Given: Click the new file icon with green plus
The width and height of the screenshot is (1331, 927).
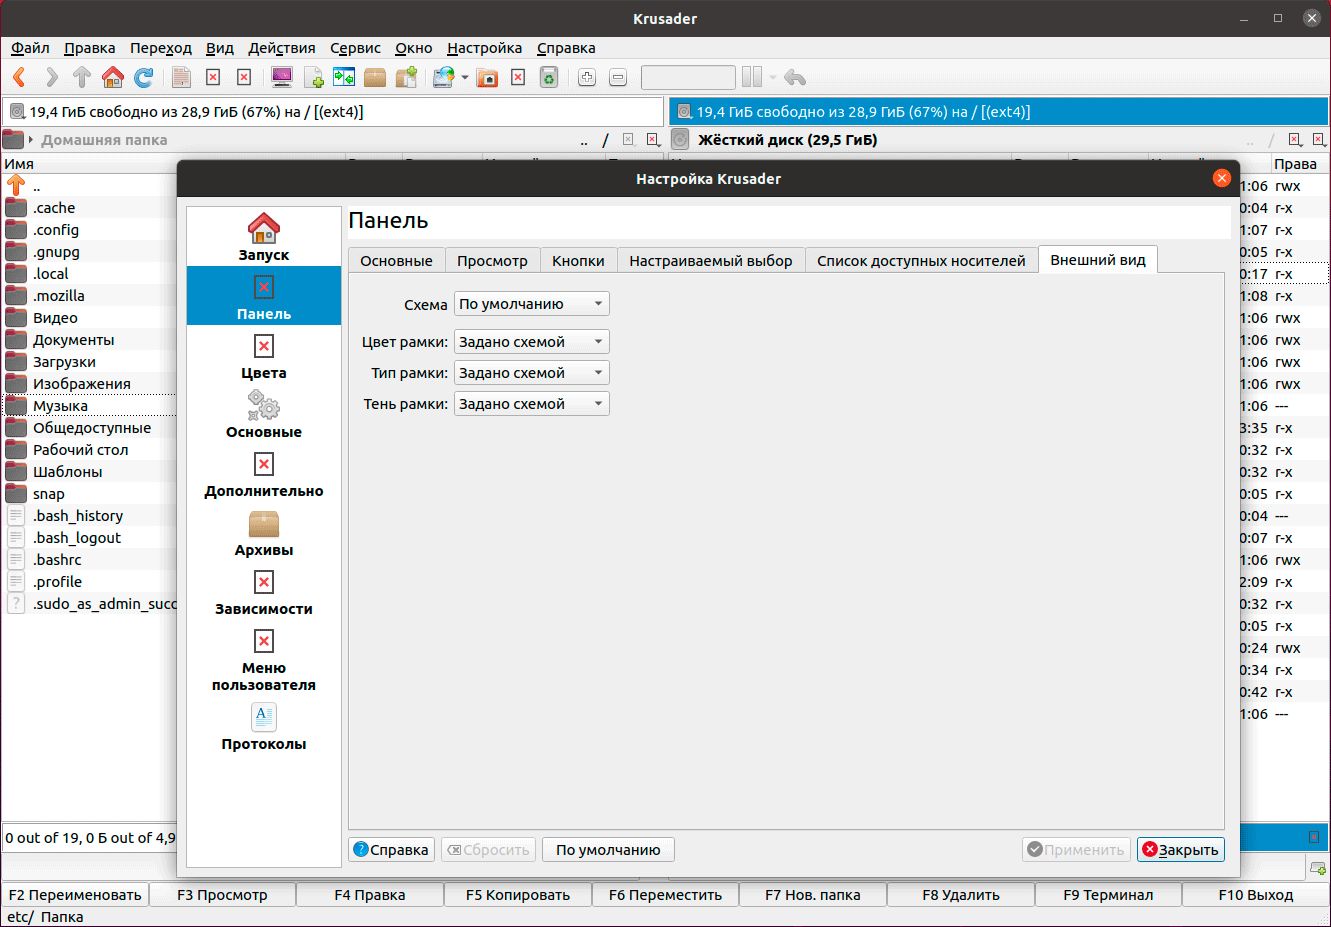Looking at the screenshot, I should [x=313, y=77].
